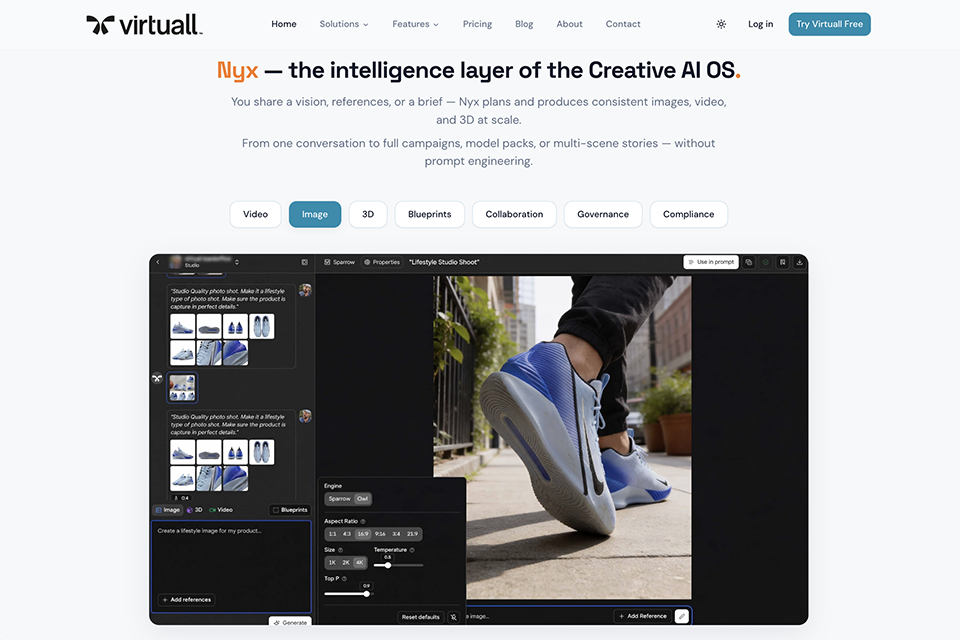This screenshot has height=640, width=960.
Task: Open the Contact nav link
Action: point(623,24)
